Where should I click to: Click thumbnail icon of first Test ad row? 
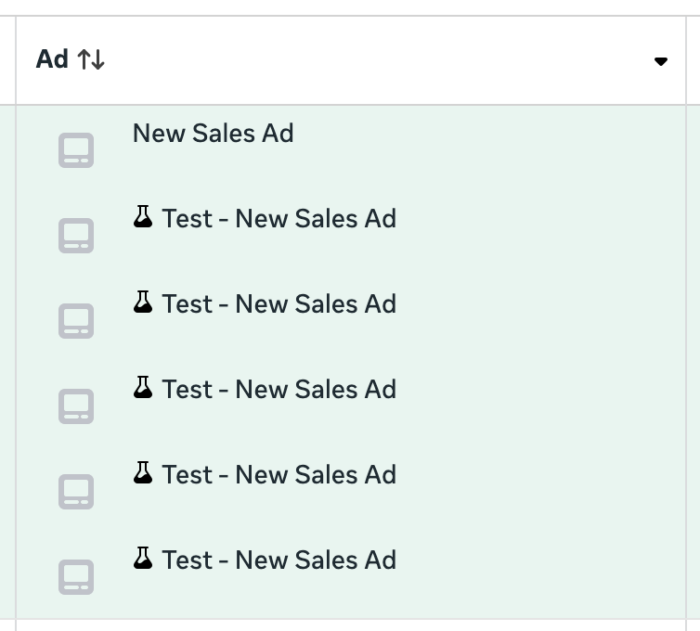[x=76, y=236]
